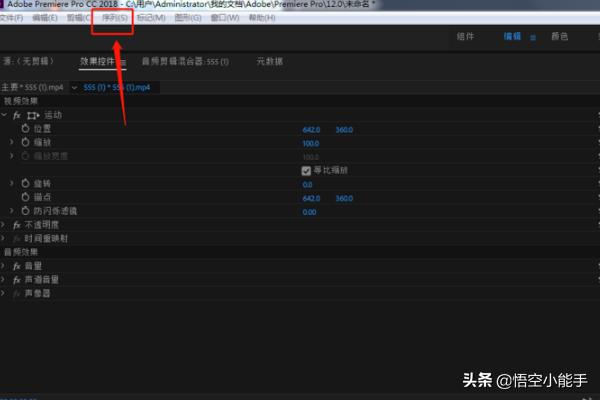Select the 视频效果 section header
This screenshot has height=400, width=600.
pos(21,101)
